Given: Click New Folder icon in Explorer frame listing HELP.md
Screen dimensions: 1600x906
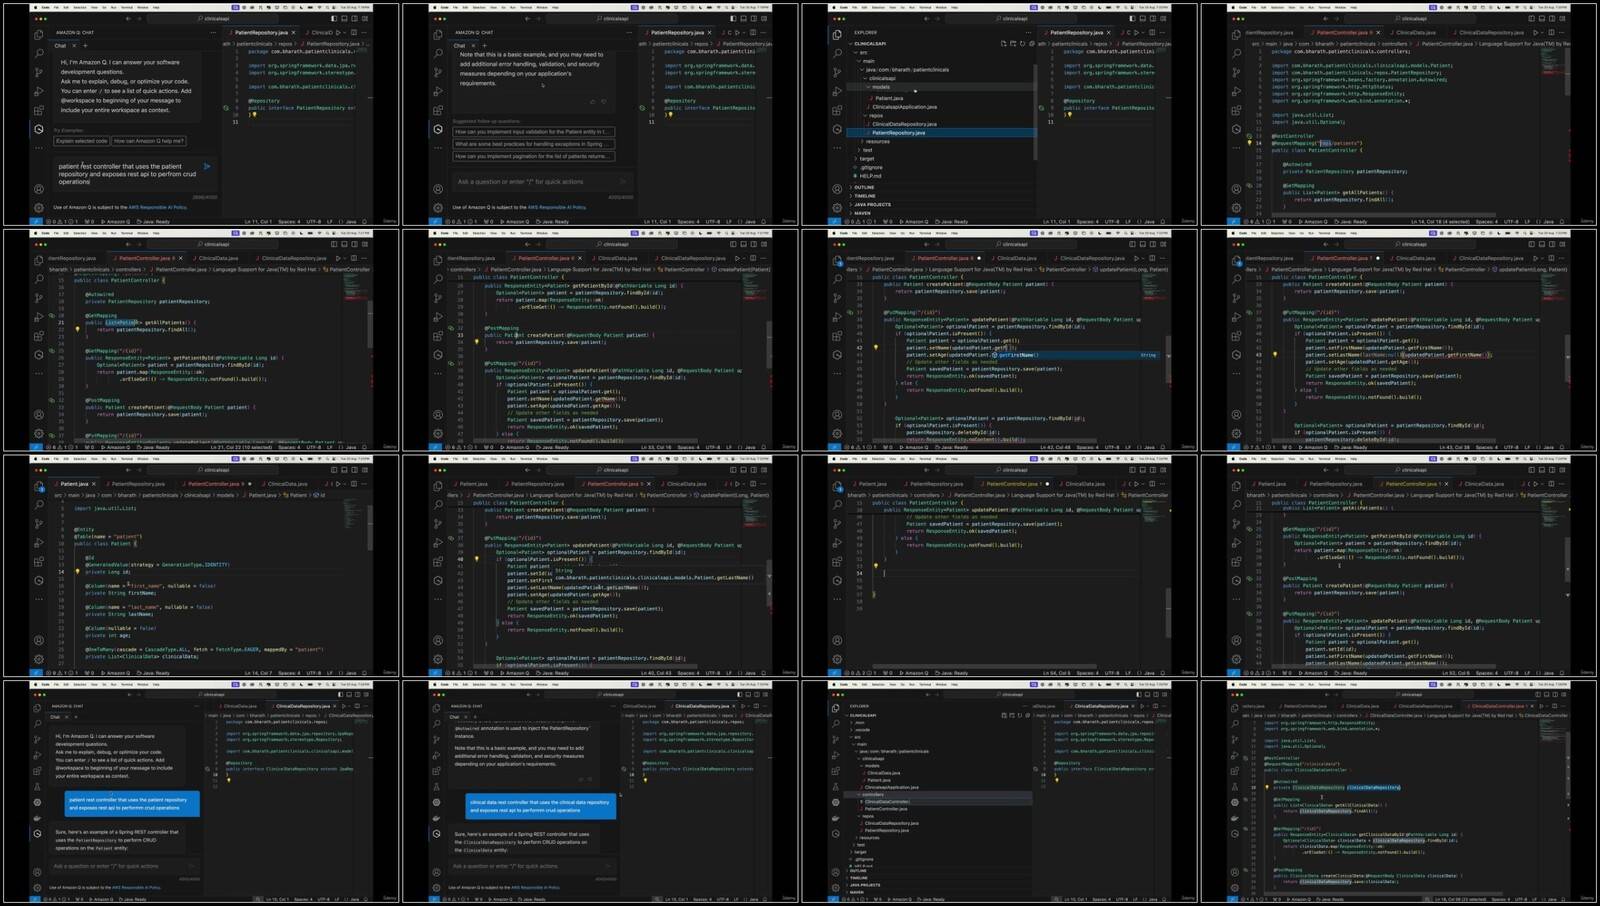Looking at the screenshot, I should (x=1013, y=44).
